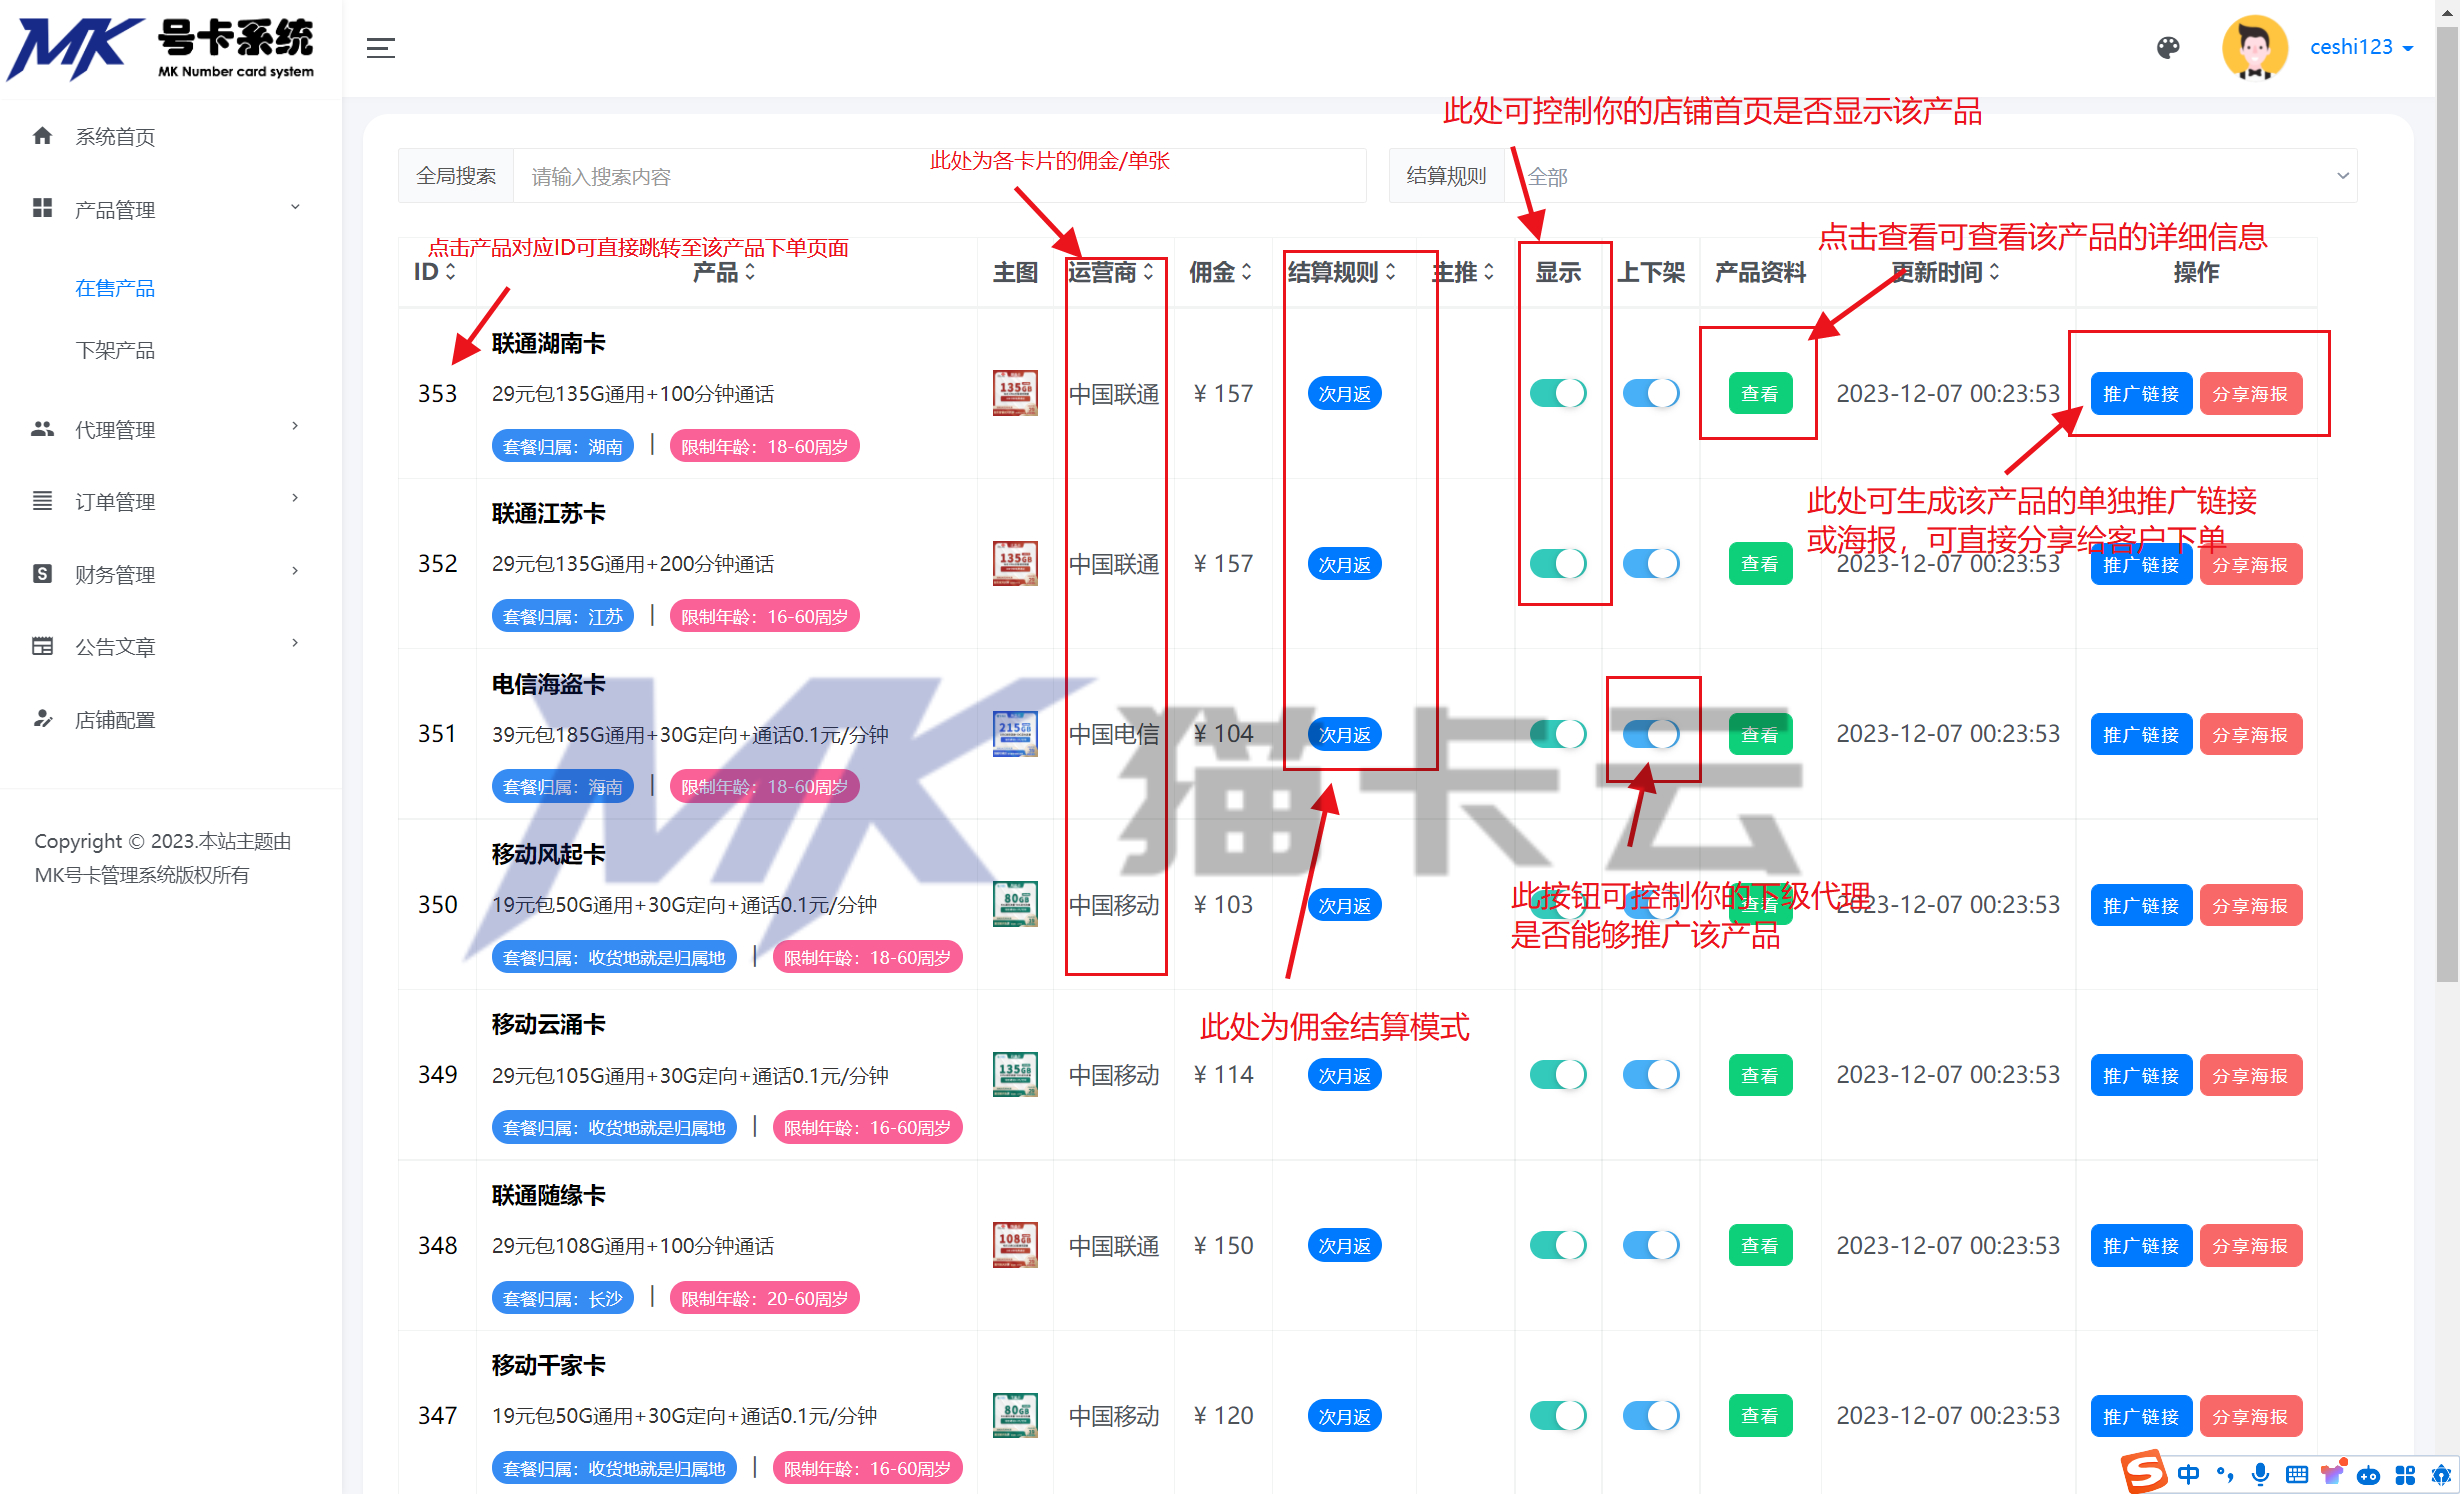Click the 产品管理 grid icon
The image size is (2460, 1494).
(x=42, y=208)
